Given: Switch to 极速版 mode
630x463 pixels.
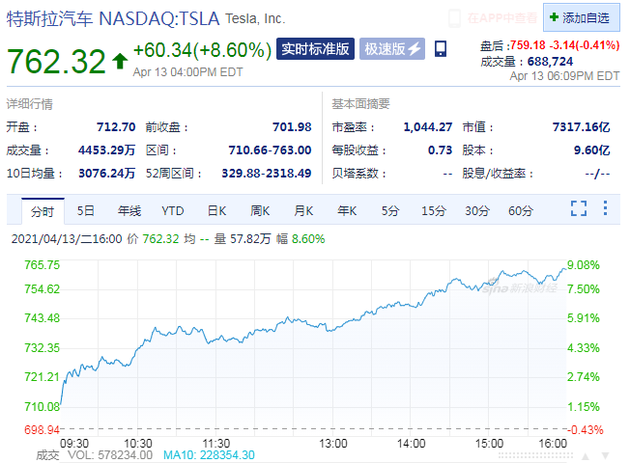Looking at the screenshot, I should click(x=392, y=49).
